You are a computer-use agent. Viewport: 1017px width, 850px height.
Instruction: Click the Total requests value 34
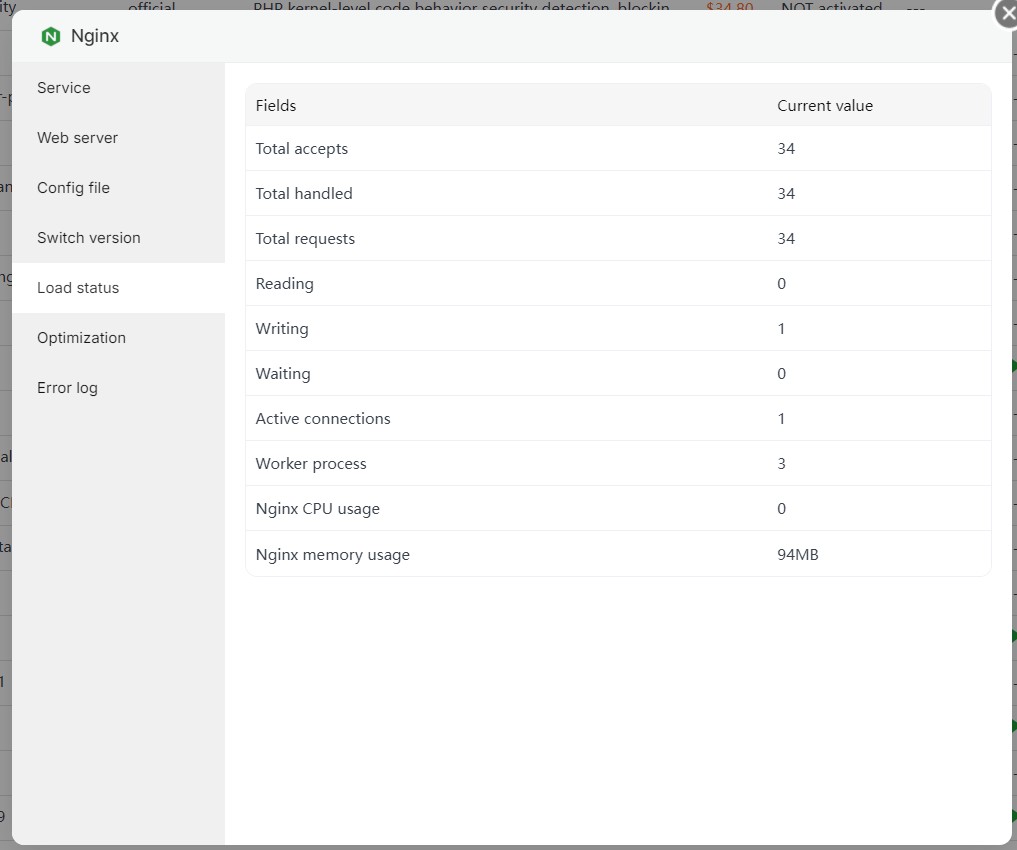coord(786,239)
